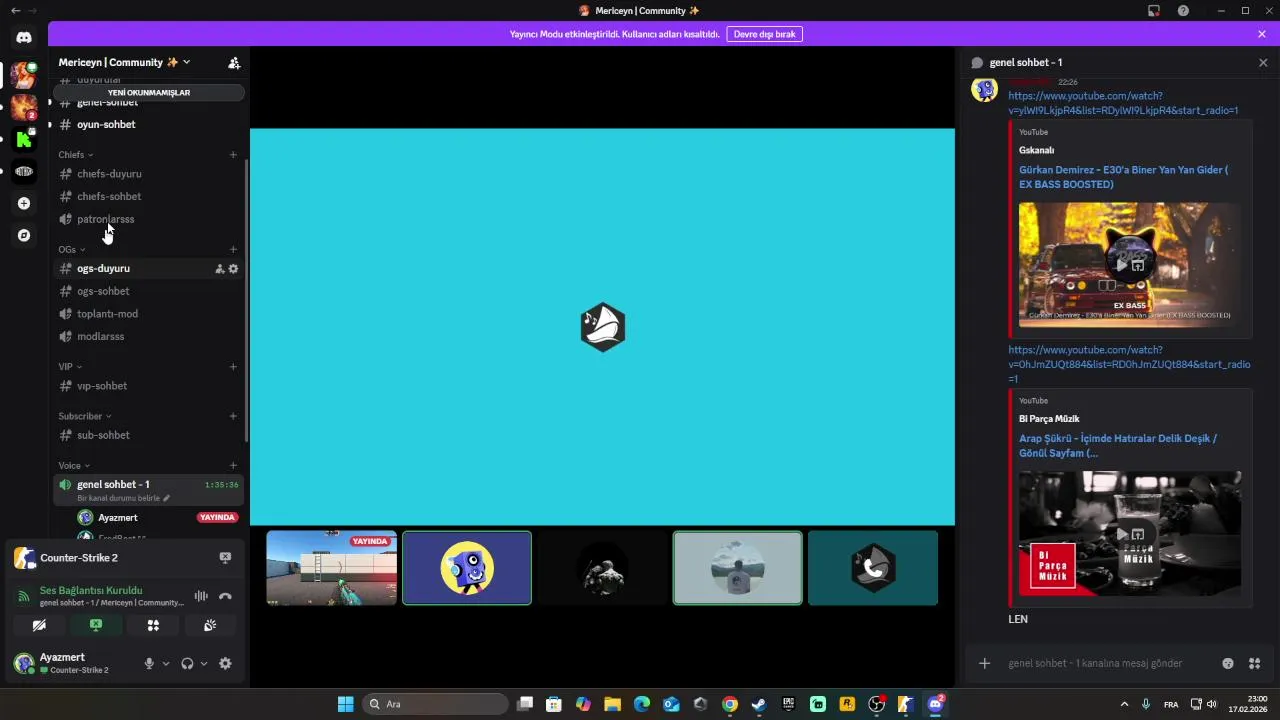Viewport: 1280px width, 720px height.
Task: Collapse the Subscriber category
Action: point(85,416)
